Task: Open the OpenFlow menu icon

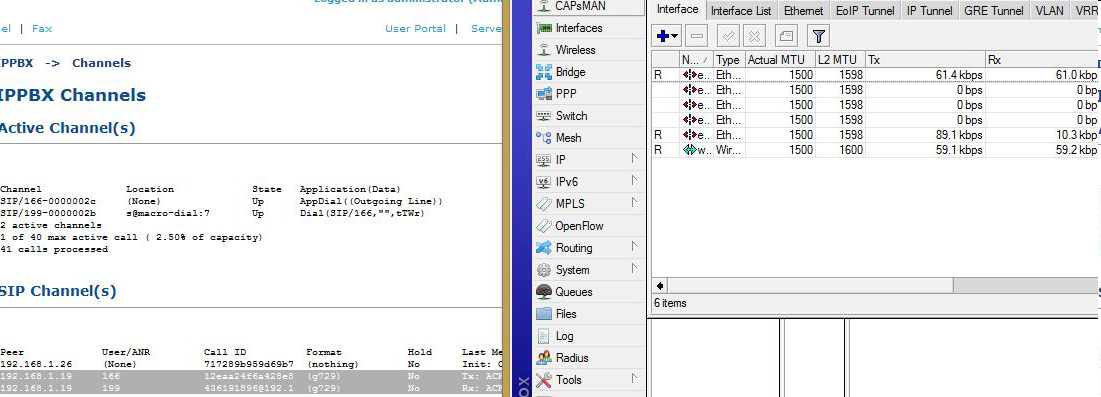Action: tap(543, 226)
